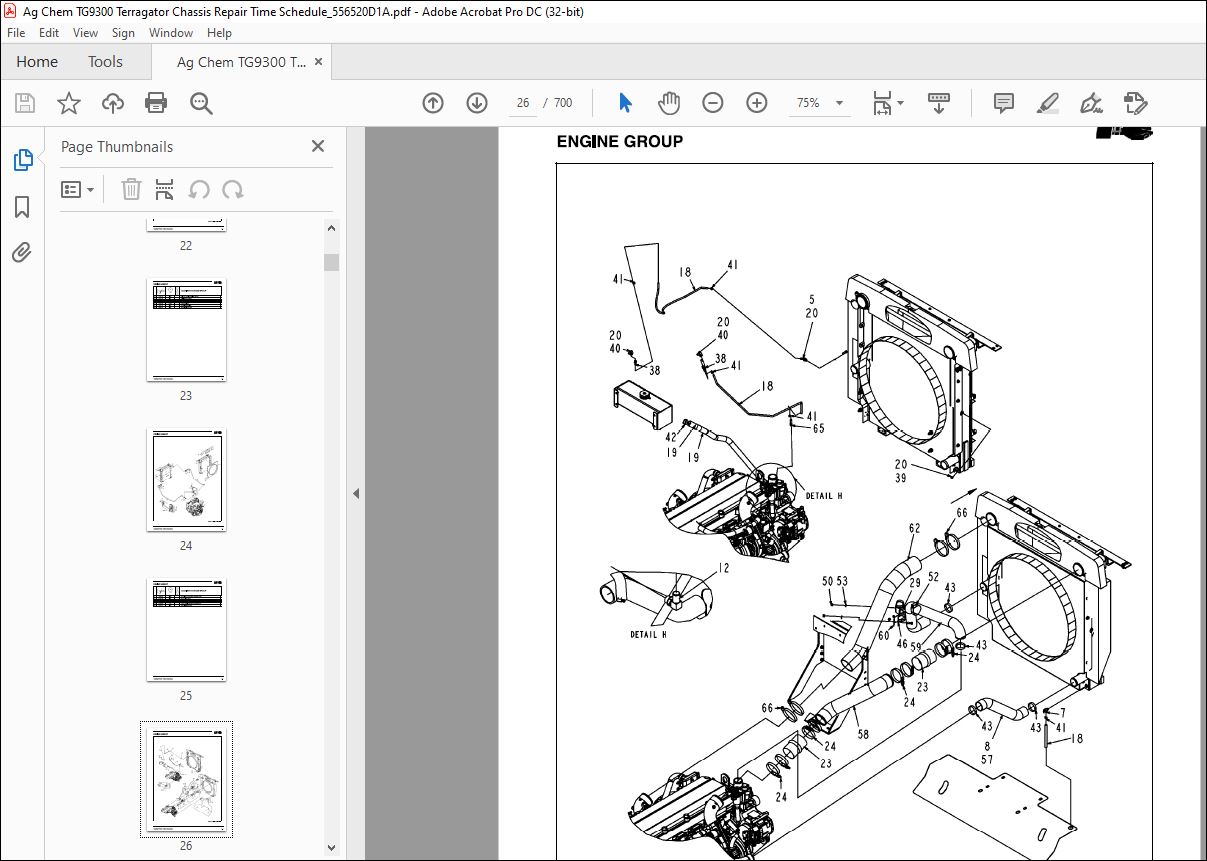Open Page Thumbnails side panel icon
The width and height of the screenshot is (1207, 861).
(22, 160)
